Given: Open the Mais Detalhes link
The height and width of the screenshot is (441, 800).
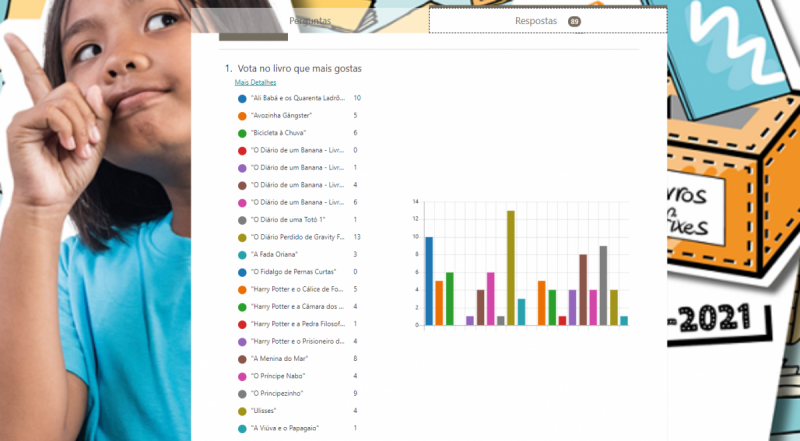Looking at the screenshot, I should coord(255,82).
